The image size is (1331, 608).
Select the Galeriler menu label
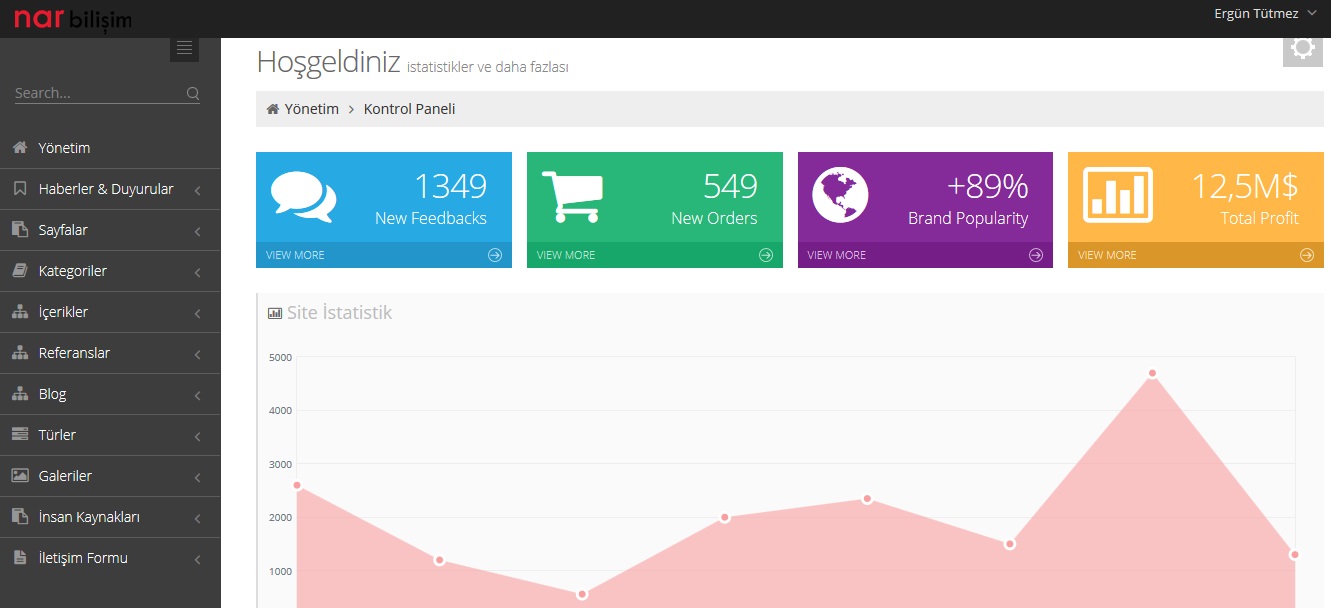65,476
